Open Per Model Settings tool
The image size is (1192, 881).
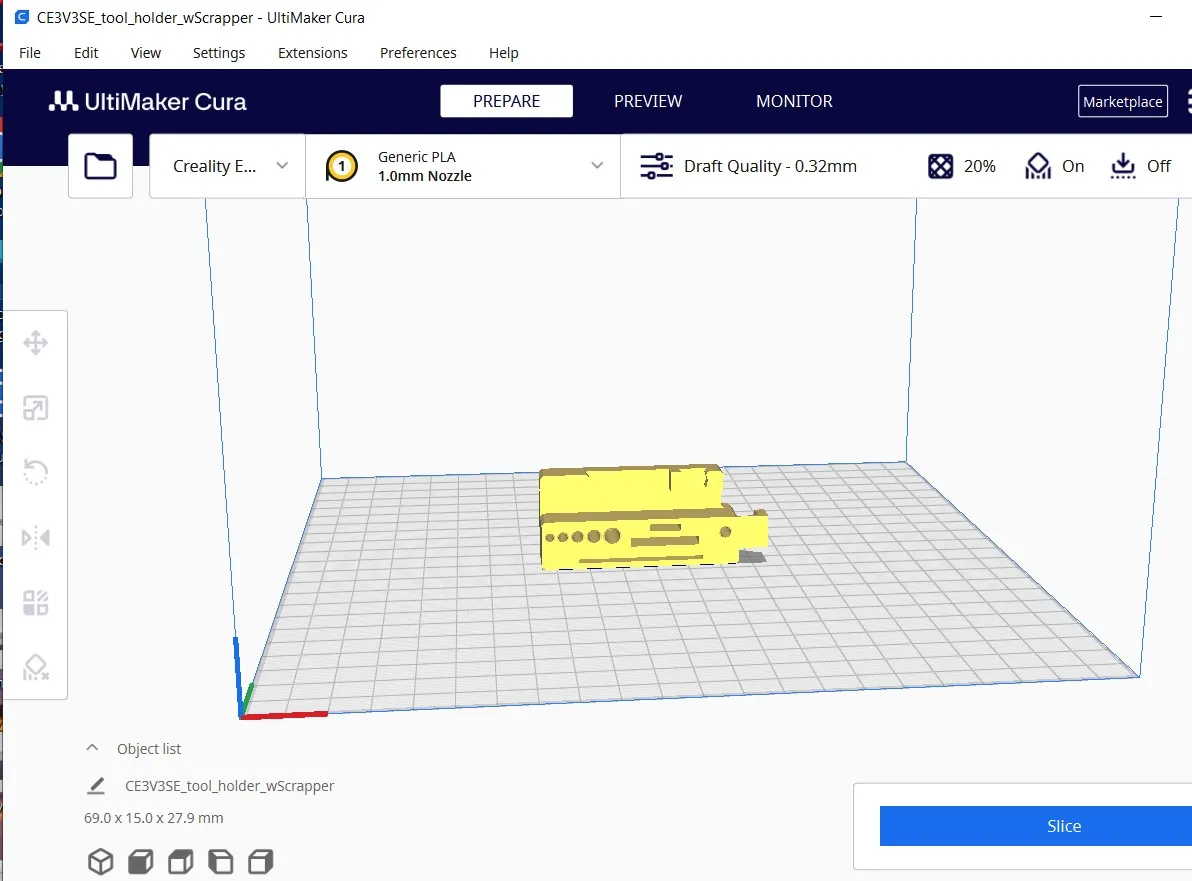tap(36, 603)
